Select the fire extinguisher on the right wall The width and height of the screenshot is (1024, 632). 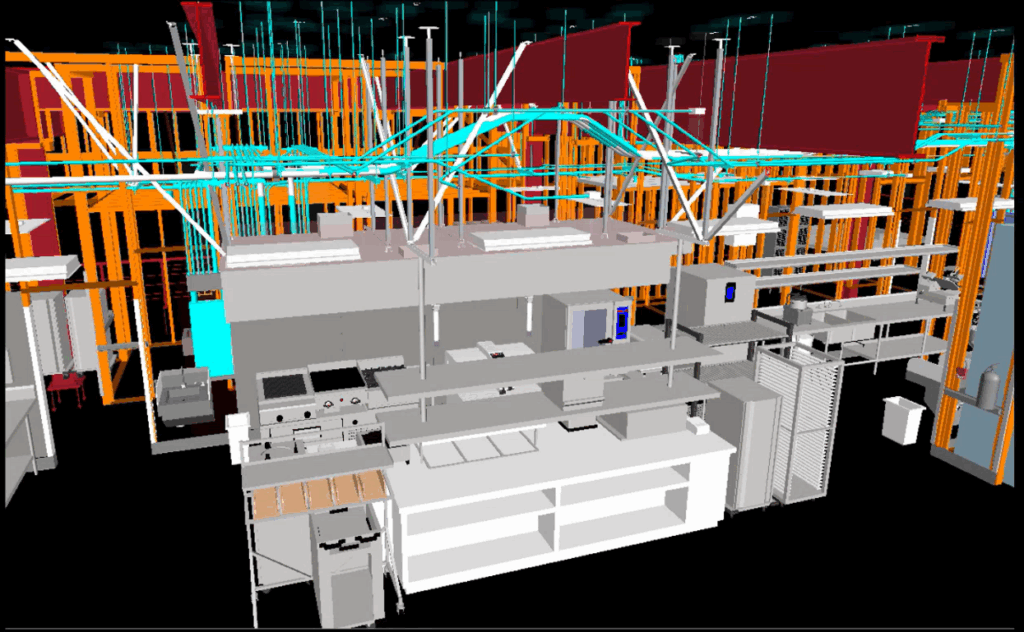(x=988, y=387)
